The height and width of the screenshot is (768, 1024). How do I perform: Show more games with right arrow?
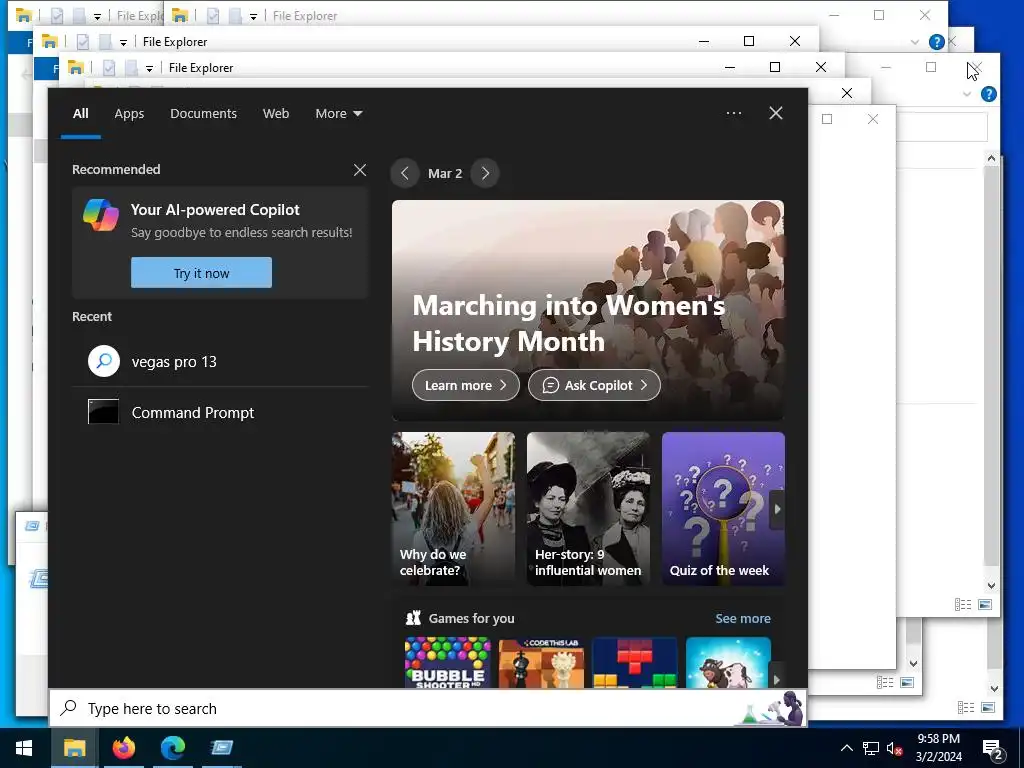(776, 679)
